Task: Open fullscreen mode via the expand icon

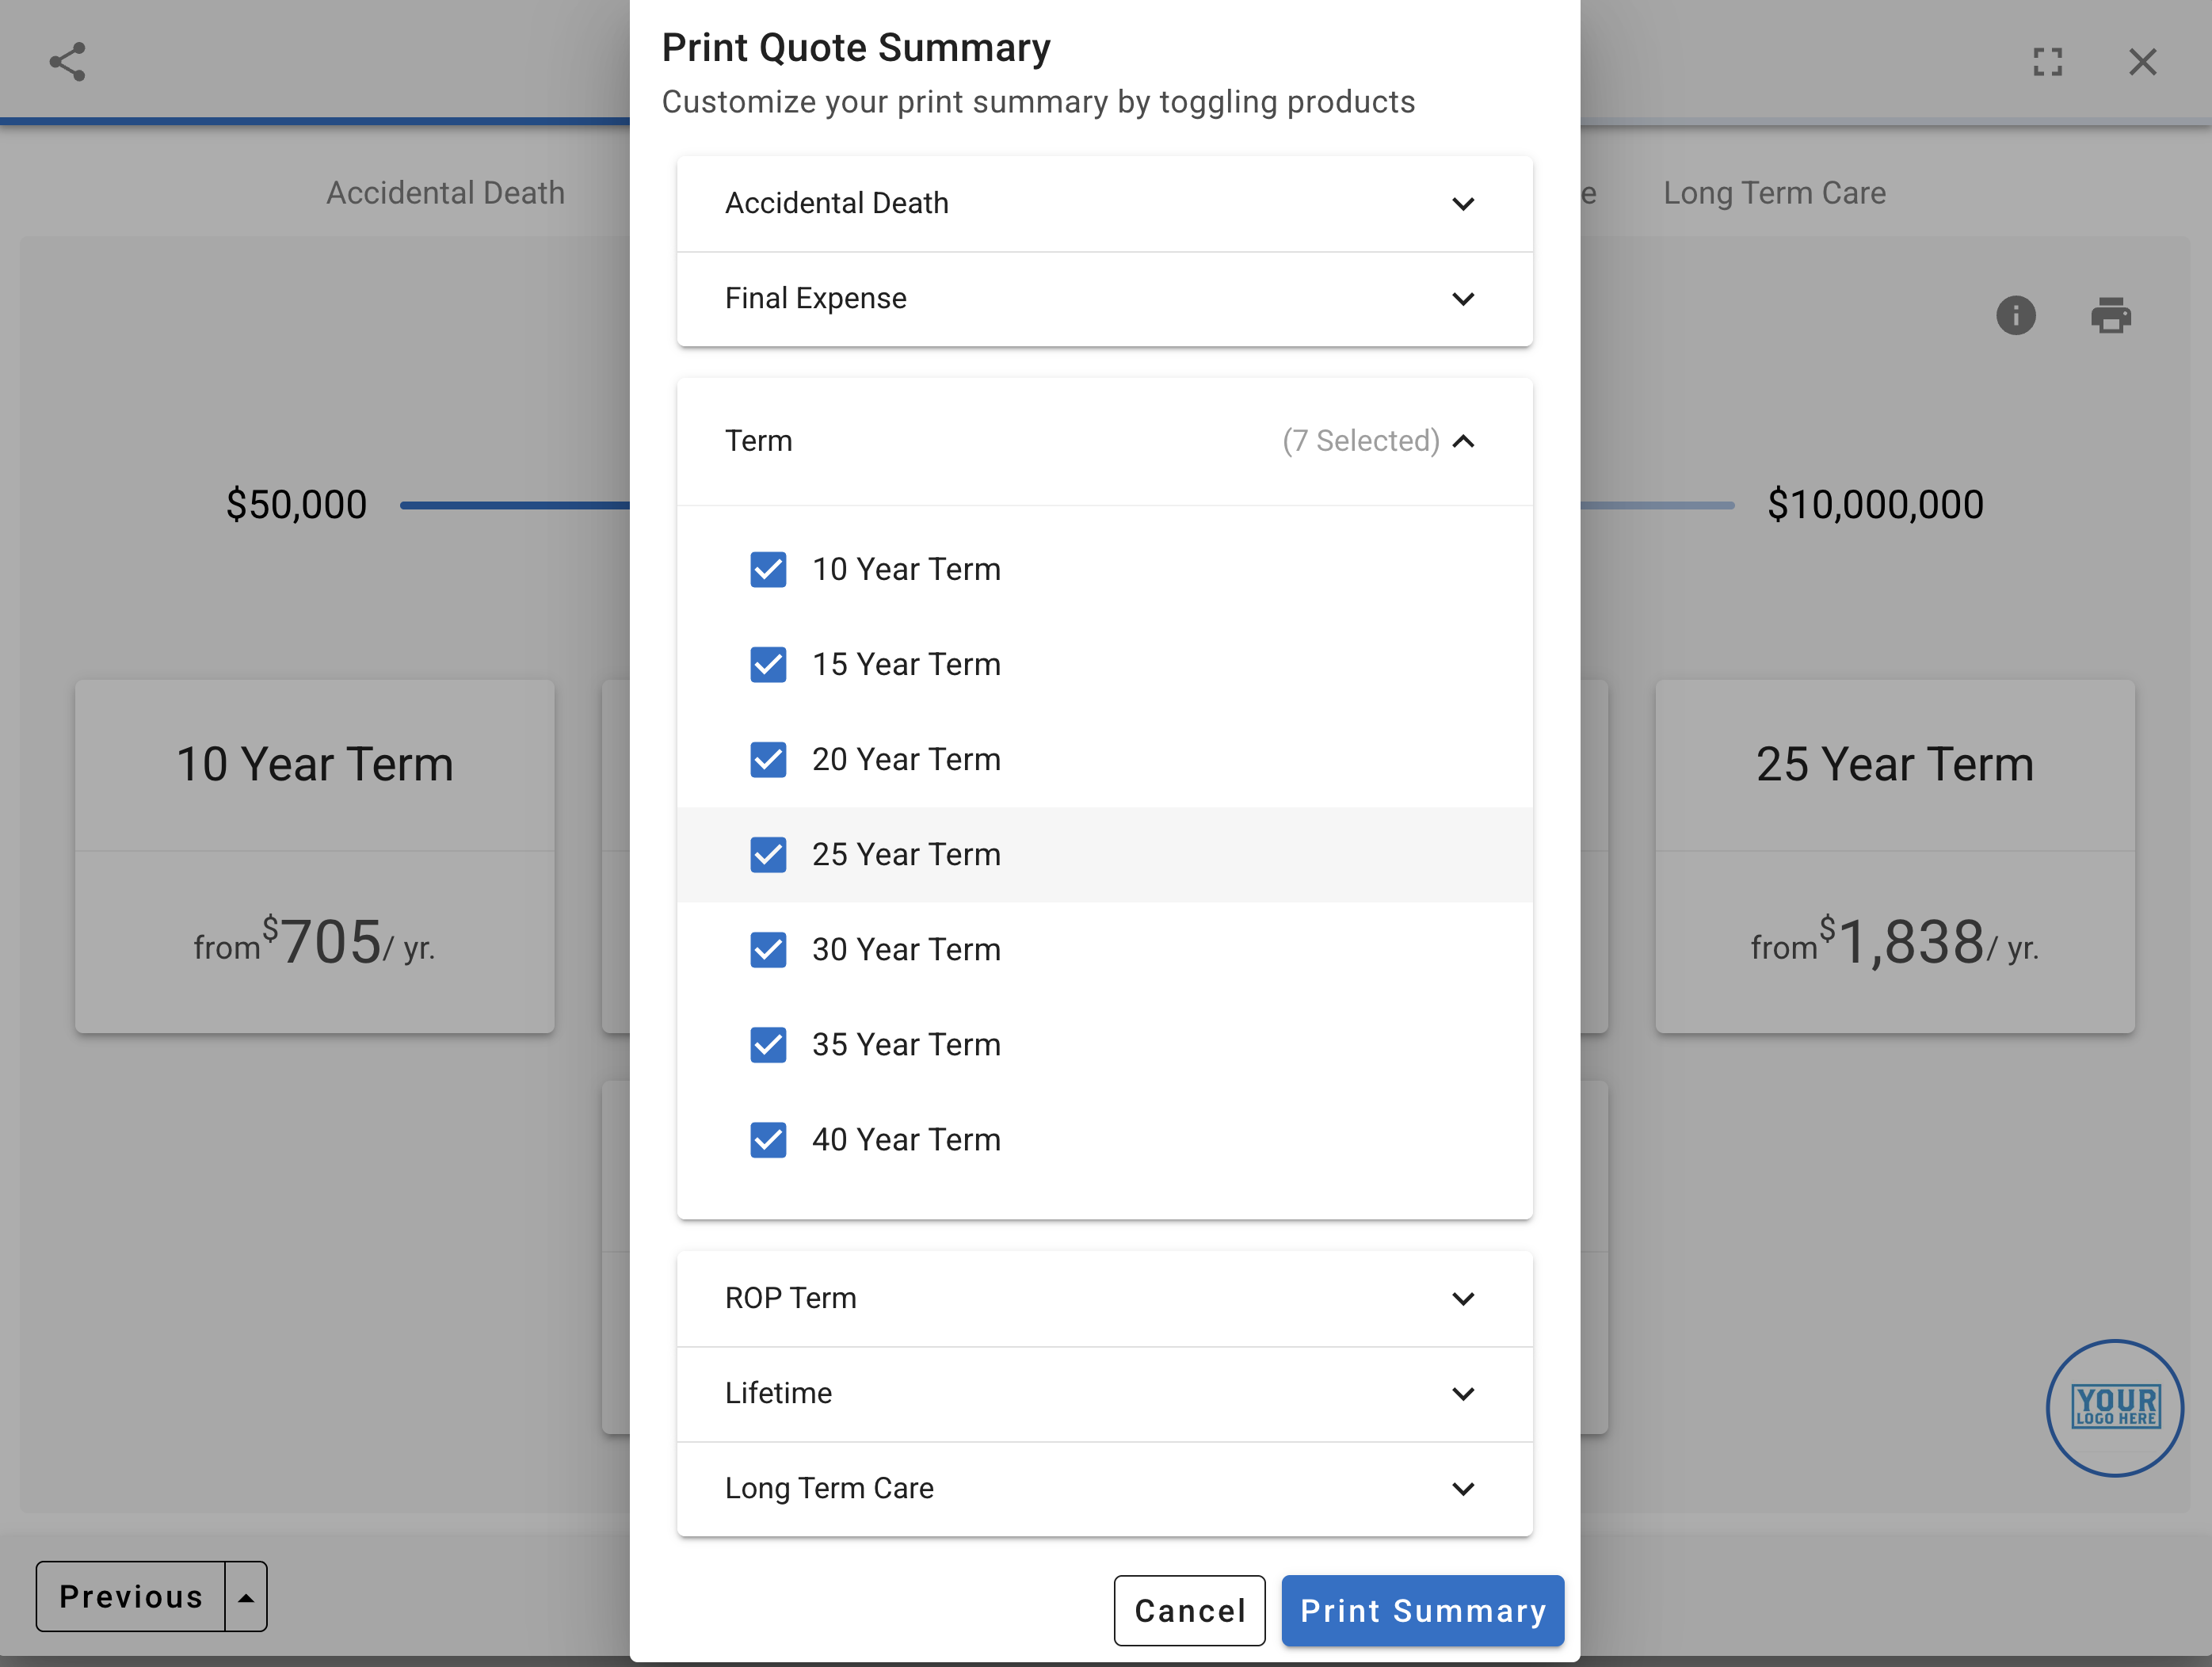Action: pyautogui.click(x=2048, y=62)
